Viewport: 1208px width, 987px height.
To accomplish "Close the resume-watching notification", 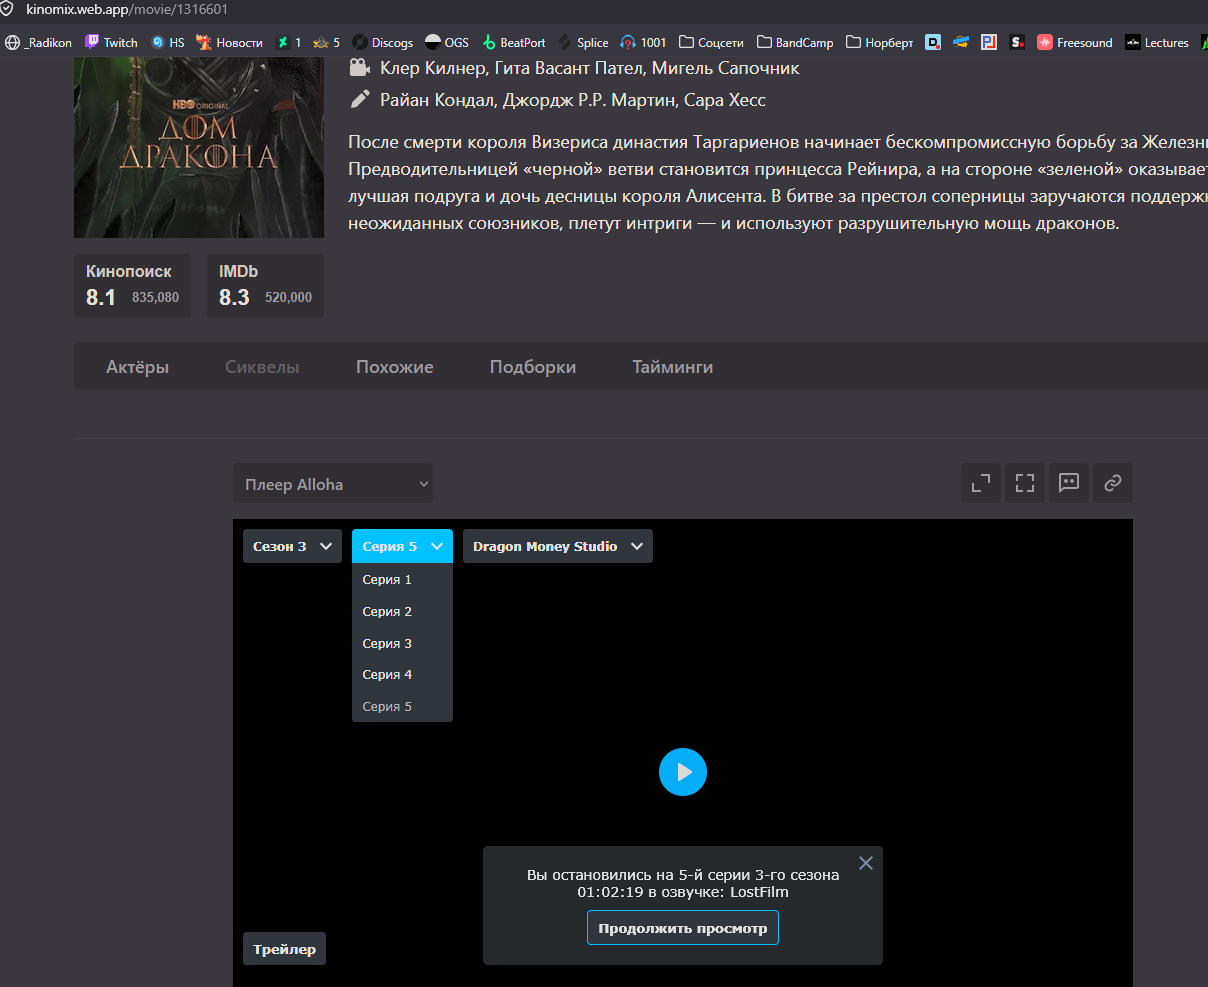I will point(866,863).
